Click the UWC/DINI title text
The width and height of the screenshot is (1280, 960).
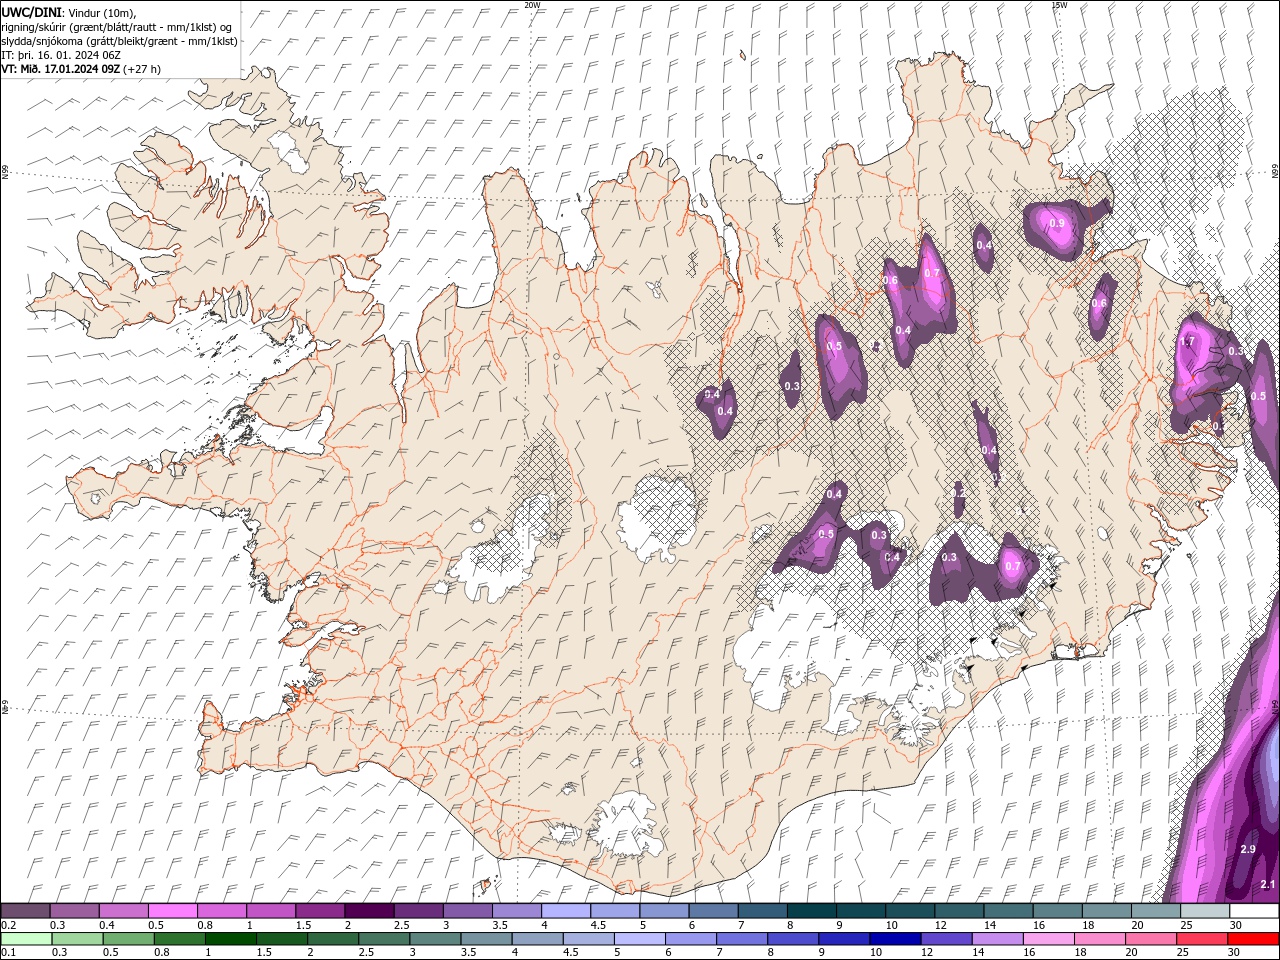(32, 12)
